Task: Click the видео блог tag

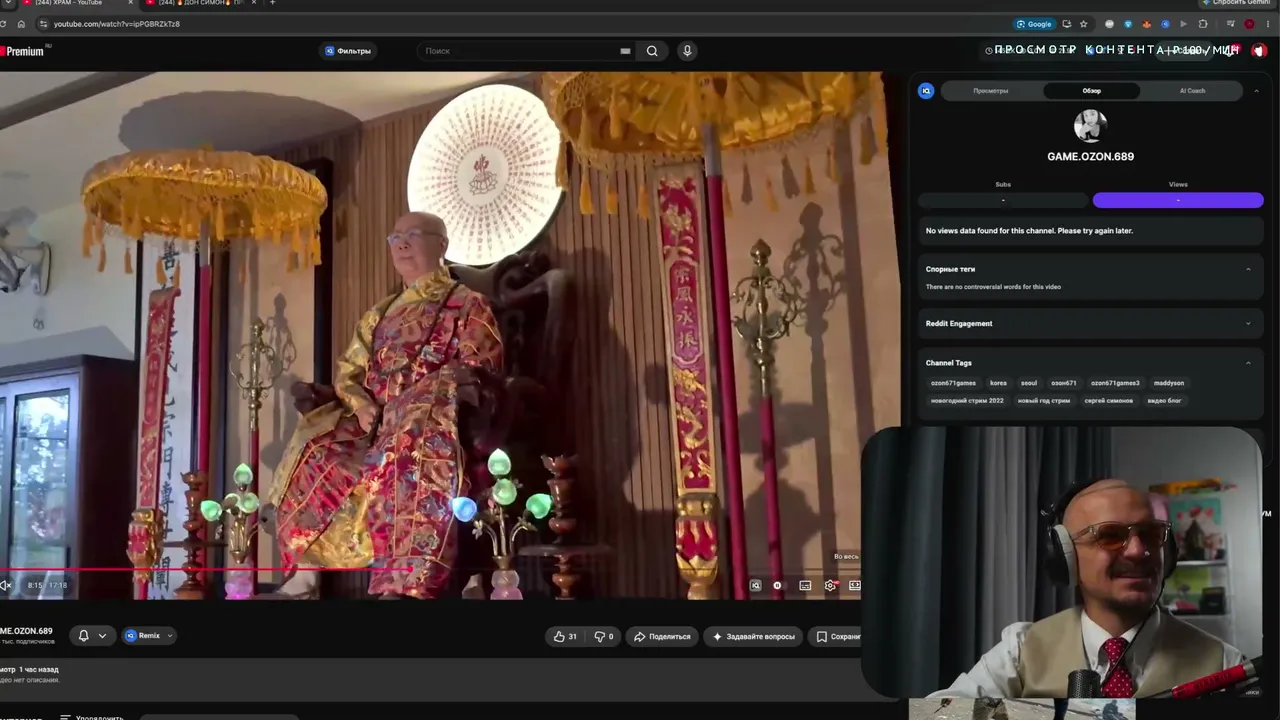Action: 1164,401
